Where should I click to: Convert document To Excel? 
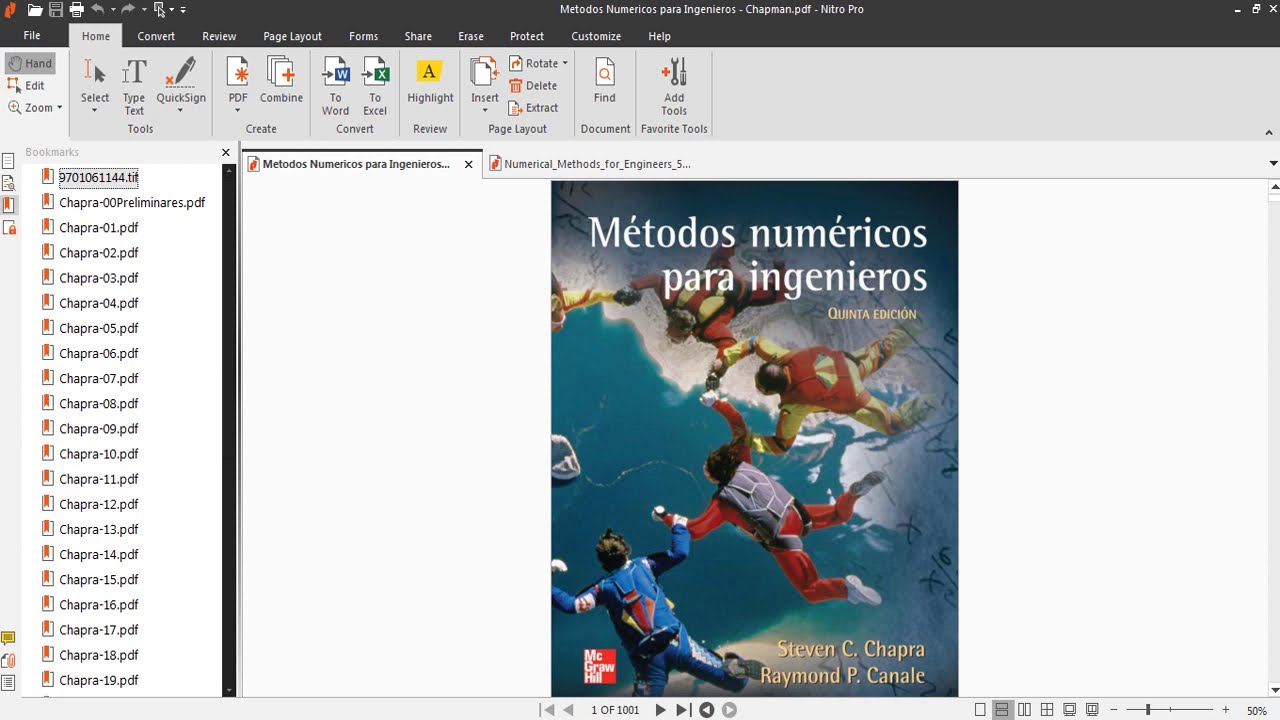point(375,86)
